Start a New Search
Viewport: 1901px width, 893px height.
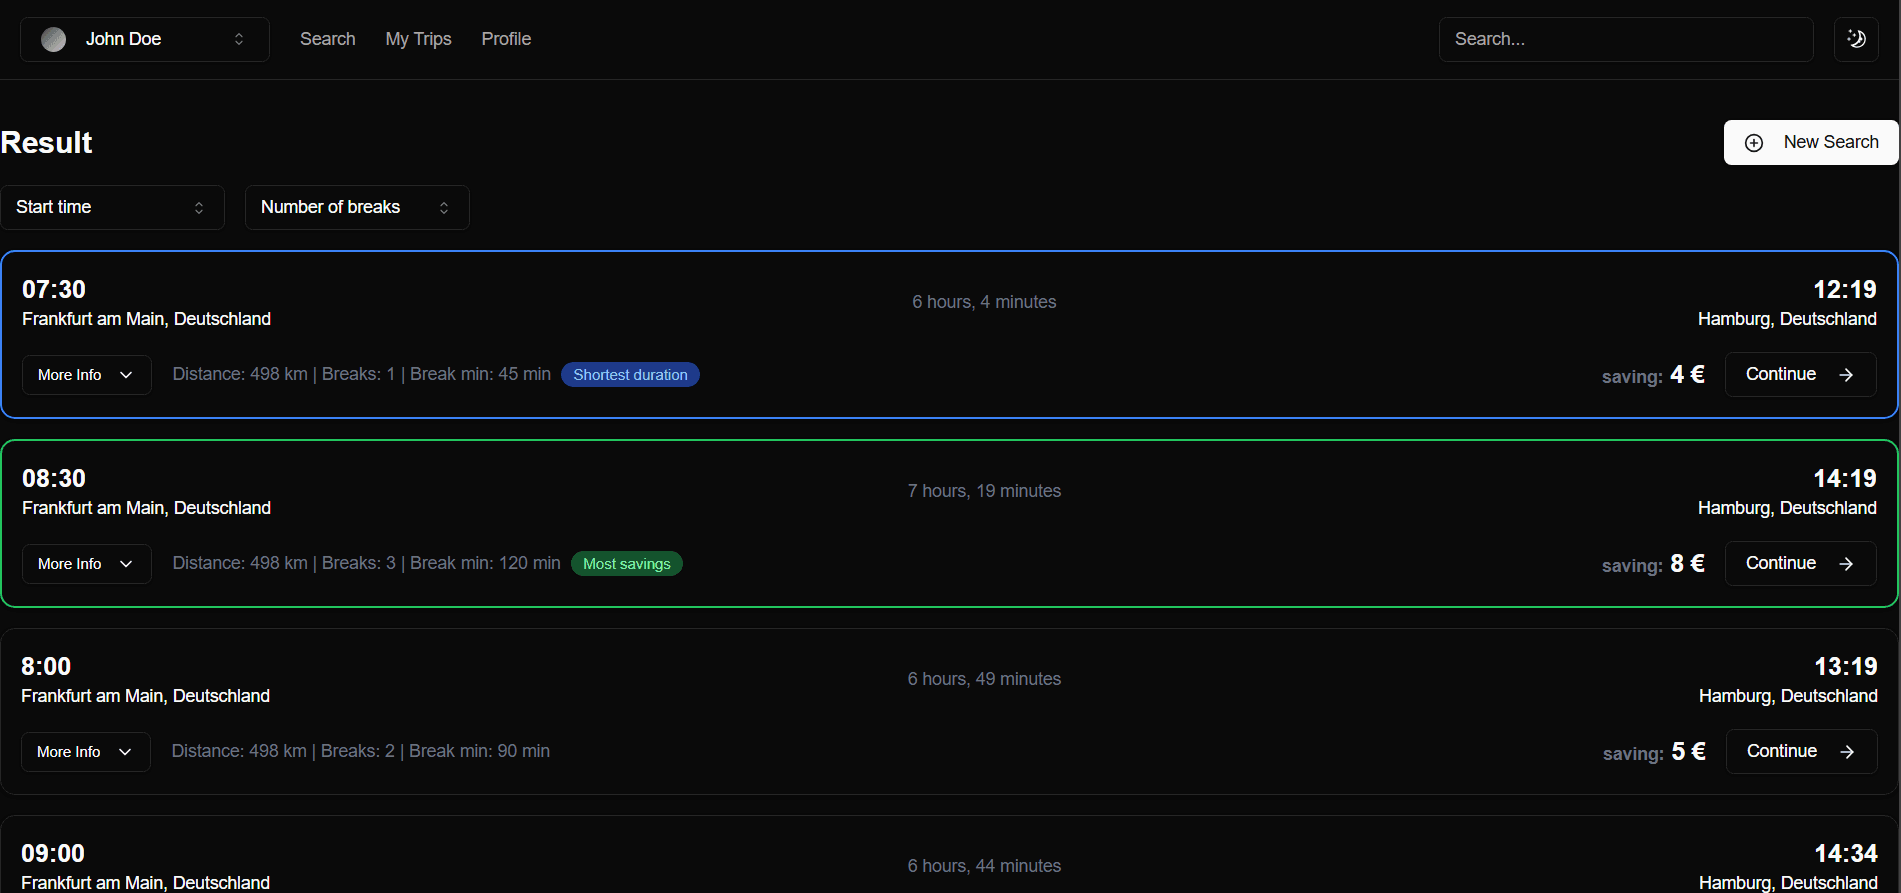[1811, 143]
